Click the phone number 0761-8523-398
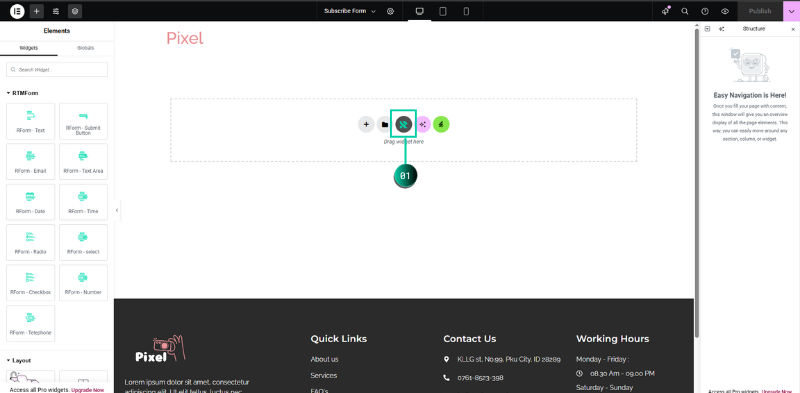Viewport: 800px width, 393px height. (481, 378)
